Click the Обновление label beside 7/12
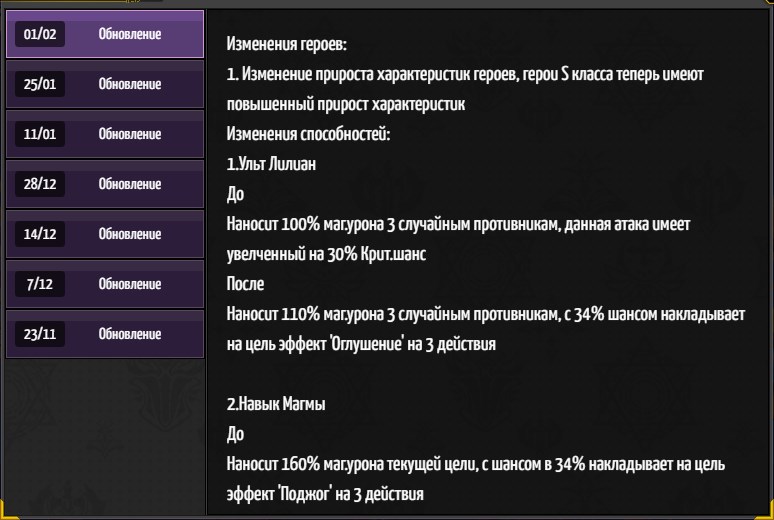The height and width of the screenshot is (520, 774). 130,284
